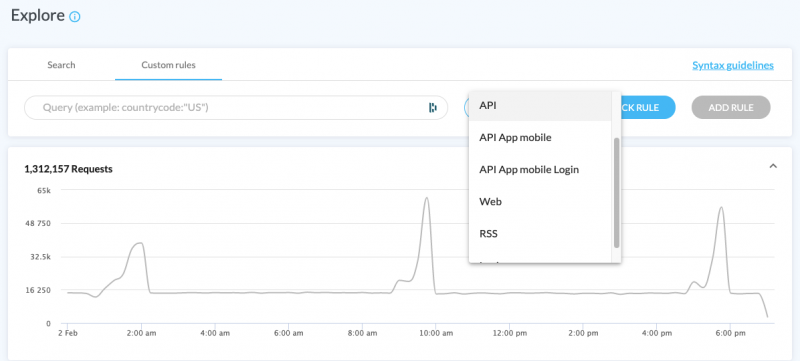Choose RSS from the dropdown list
This screenshot has width=800, height=361.
(540, 234)
